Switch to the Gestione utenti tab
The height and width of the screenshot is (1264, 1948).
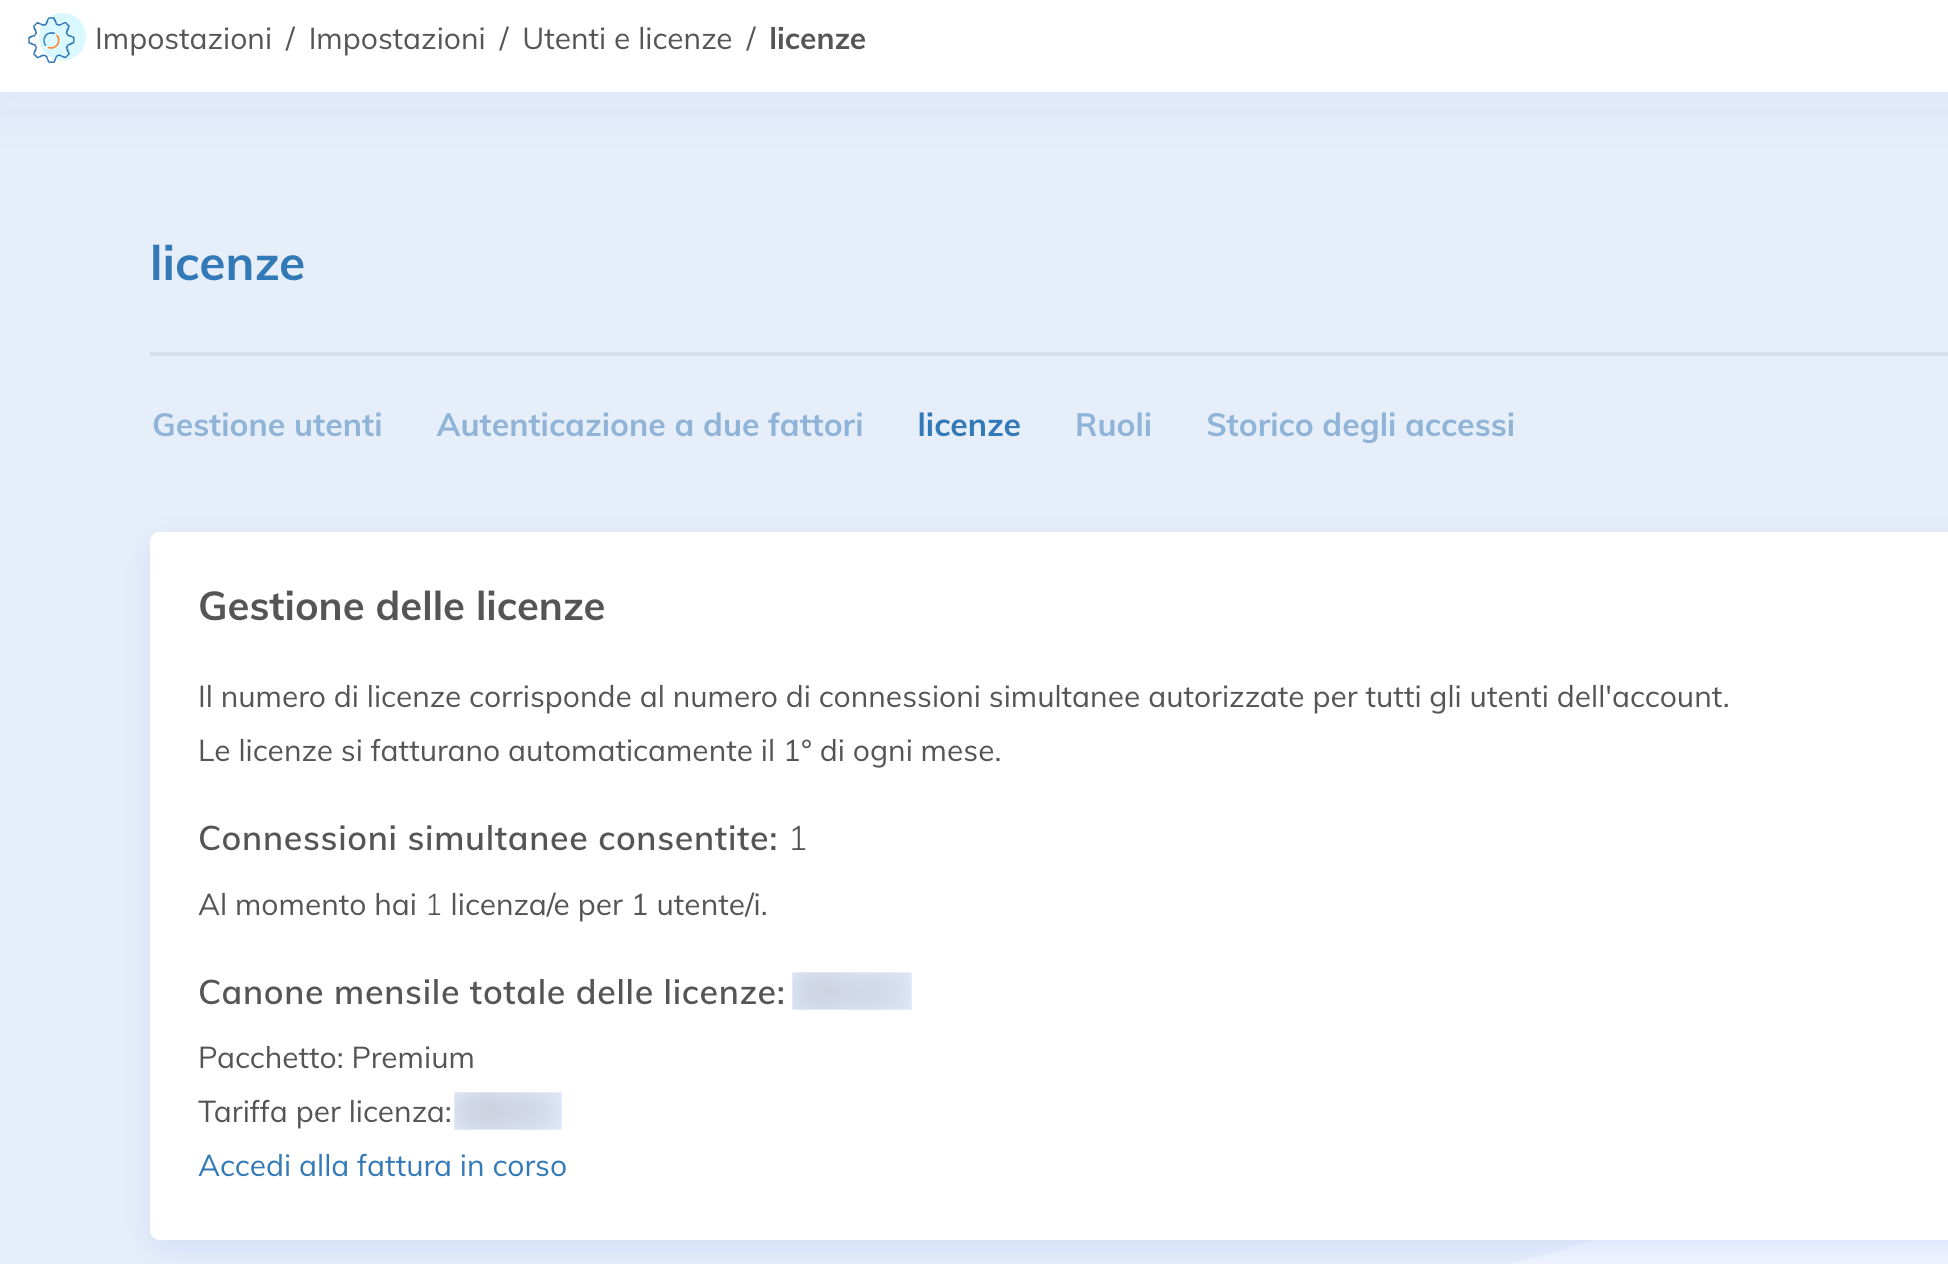(x=267, y=425)
